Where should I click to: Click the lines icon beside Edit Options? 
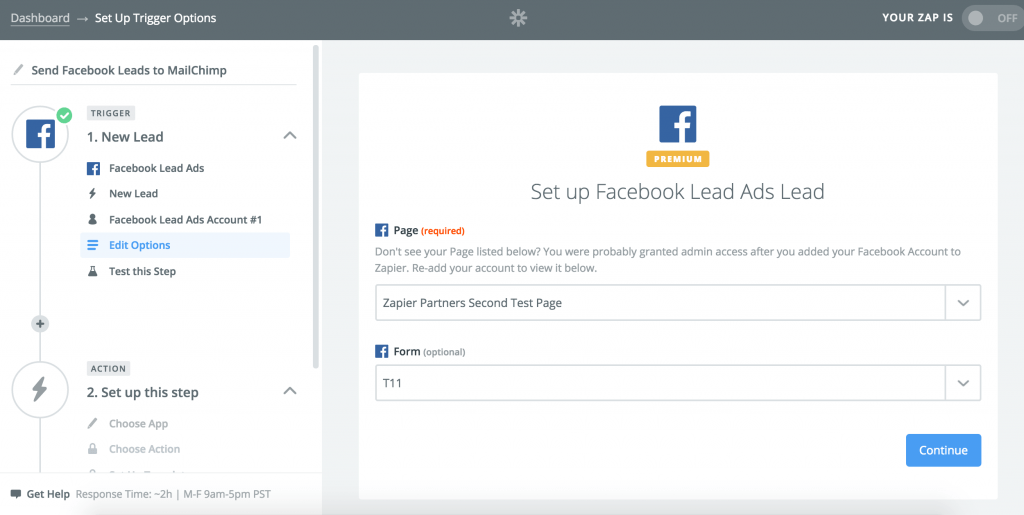pos(93,245)
